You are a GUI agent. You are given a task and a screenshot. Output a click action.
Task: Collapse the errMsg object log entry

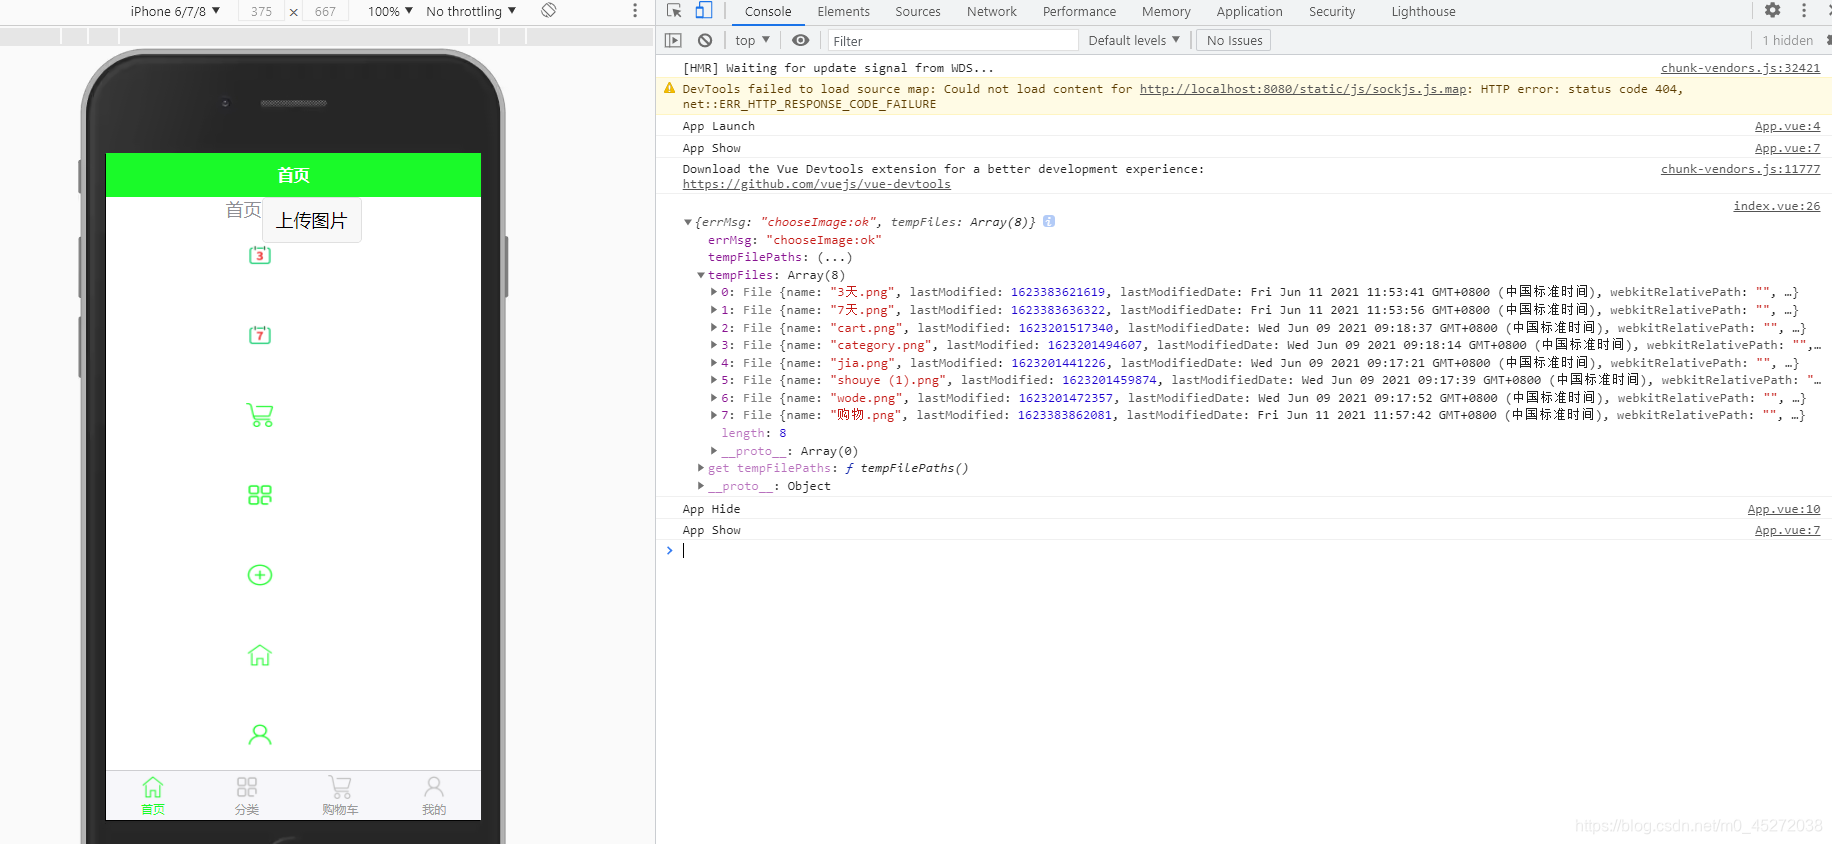[x=688, y=222]
